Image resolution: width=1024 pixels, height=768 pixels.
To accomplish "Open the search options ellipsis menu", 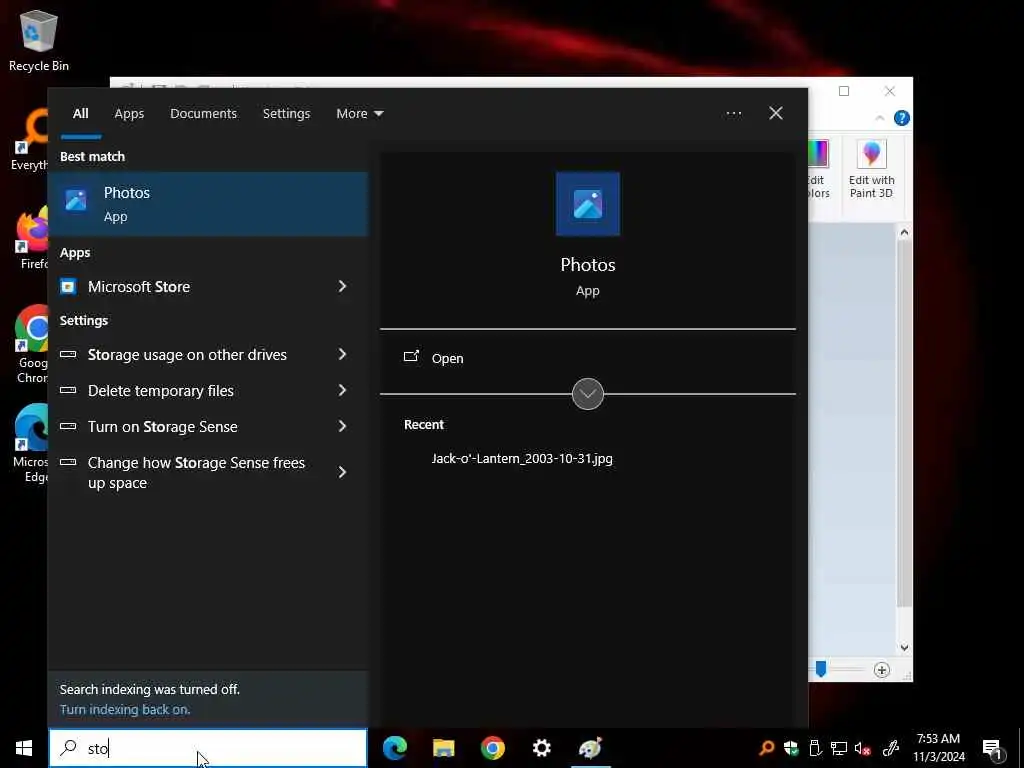I will [x=733, y=114].
